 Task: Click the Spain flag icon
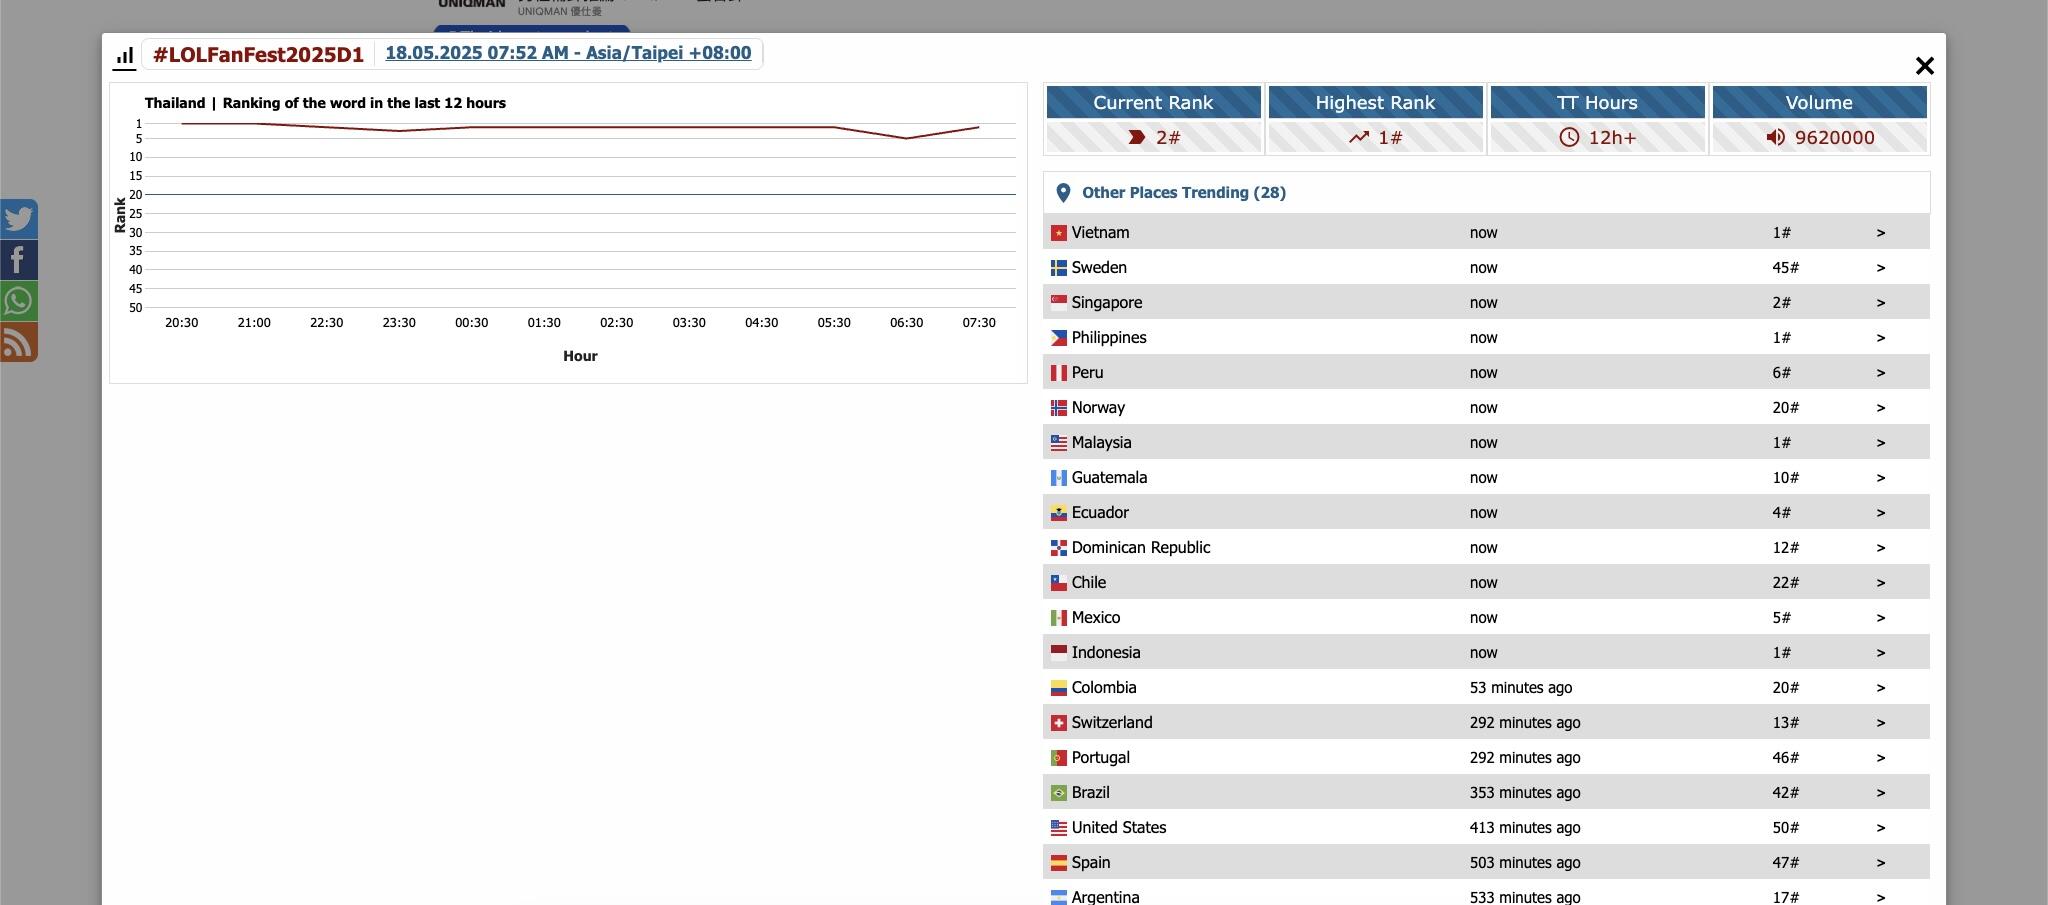[1059, 863]
